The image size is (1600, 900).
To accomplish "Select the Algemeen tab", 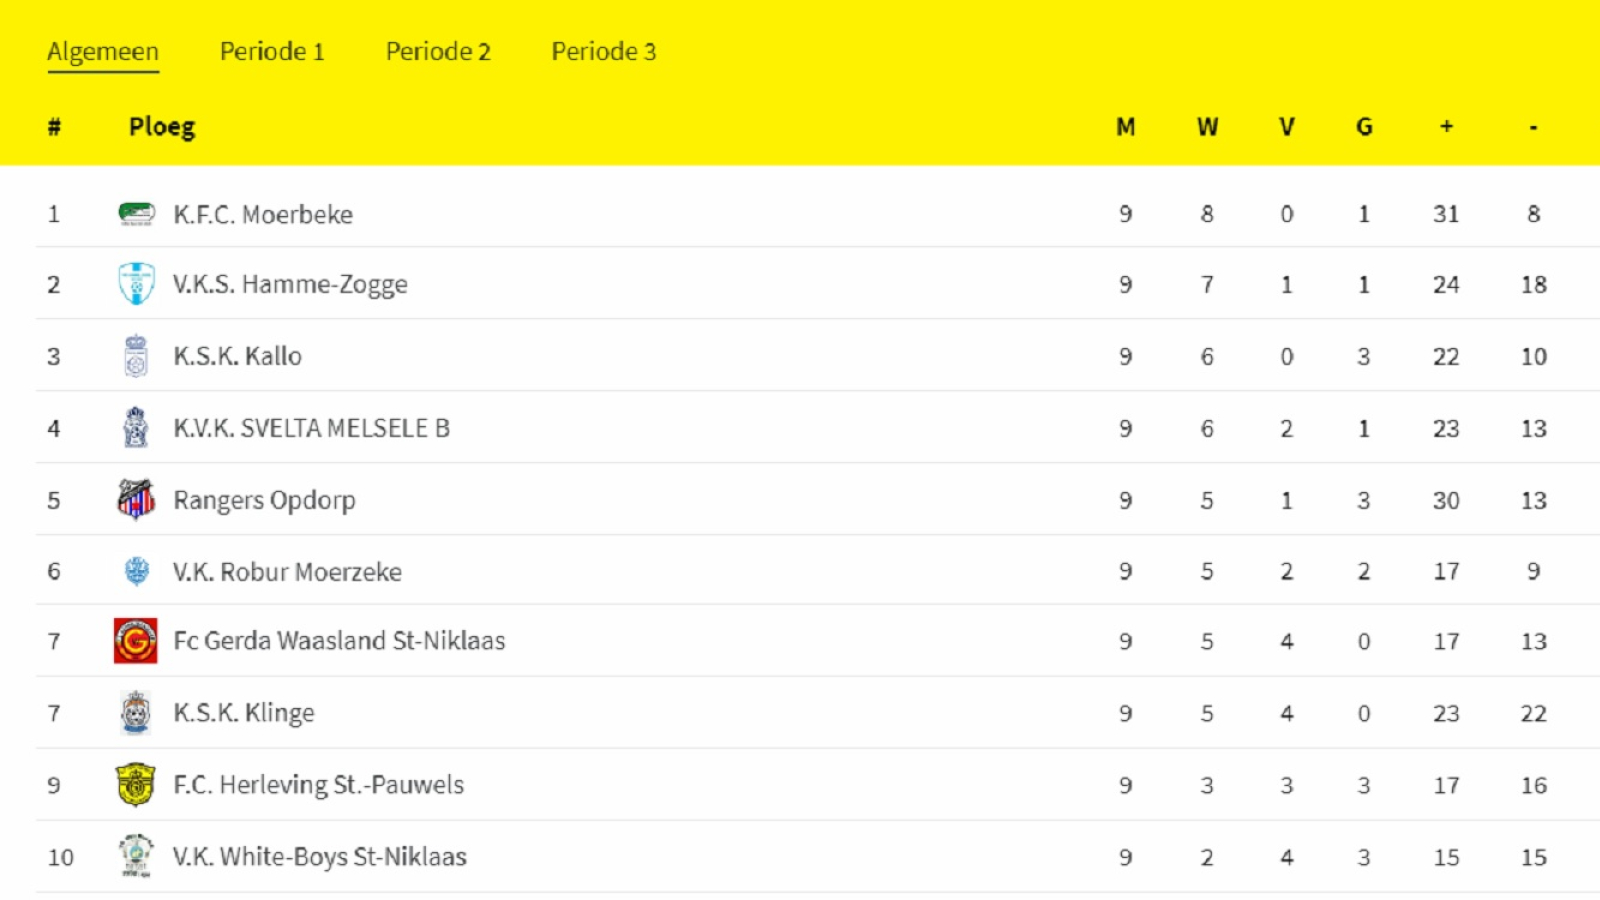I will pos(103,52).
